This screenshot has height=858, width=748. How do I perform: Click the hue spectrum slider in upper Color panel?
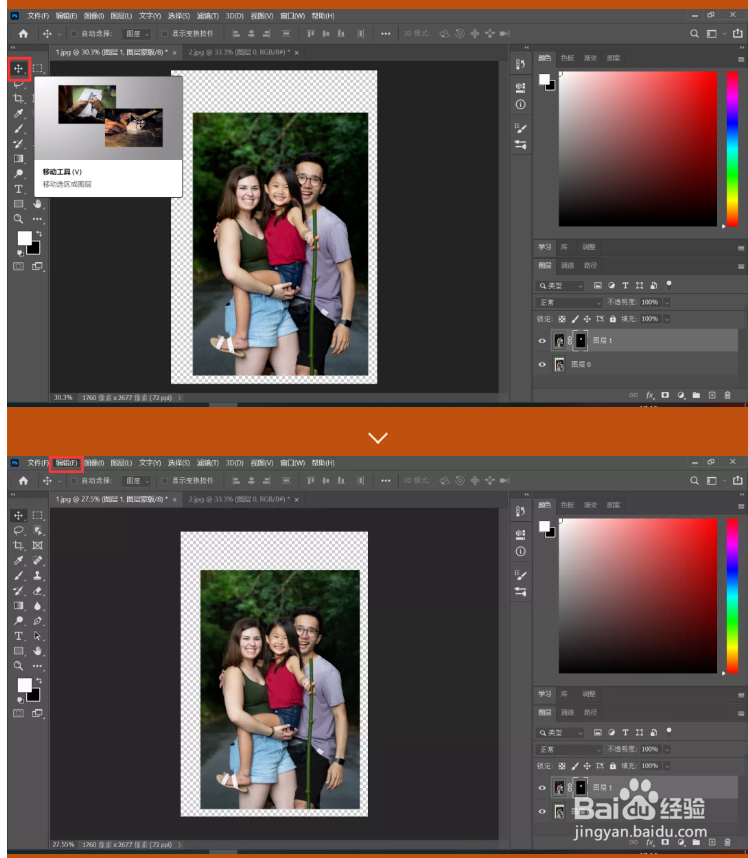point(732,149)
